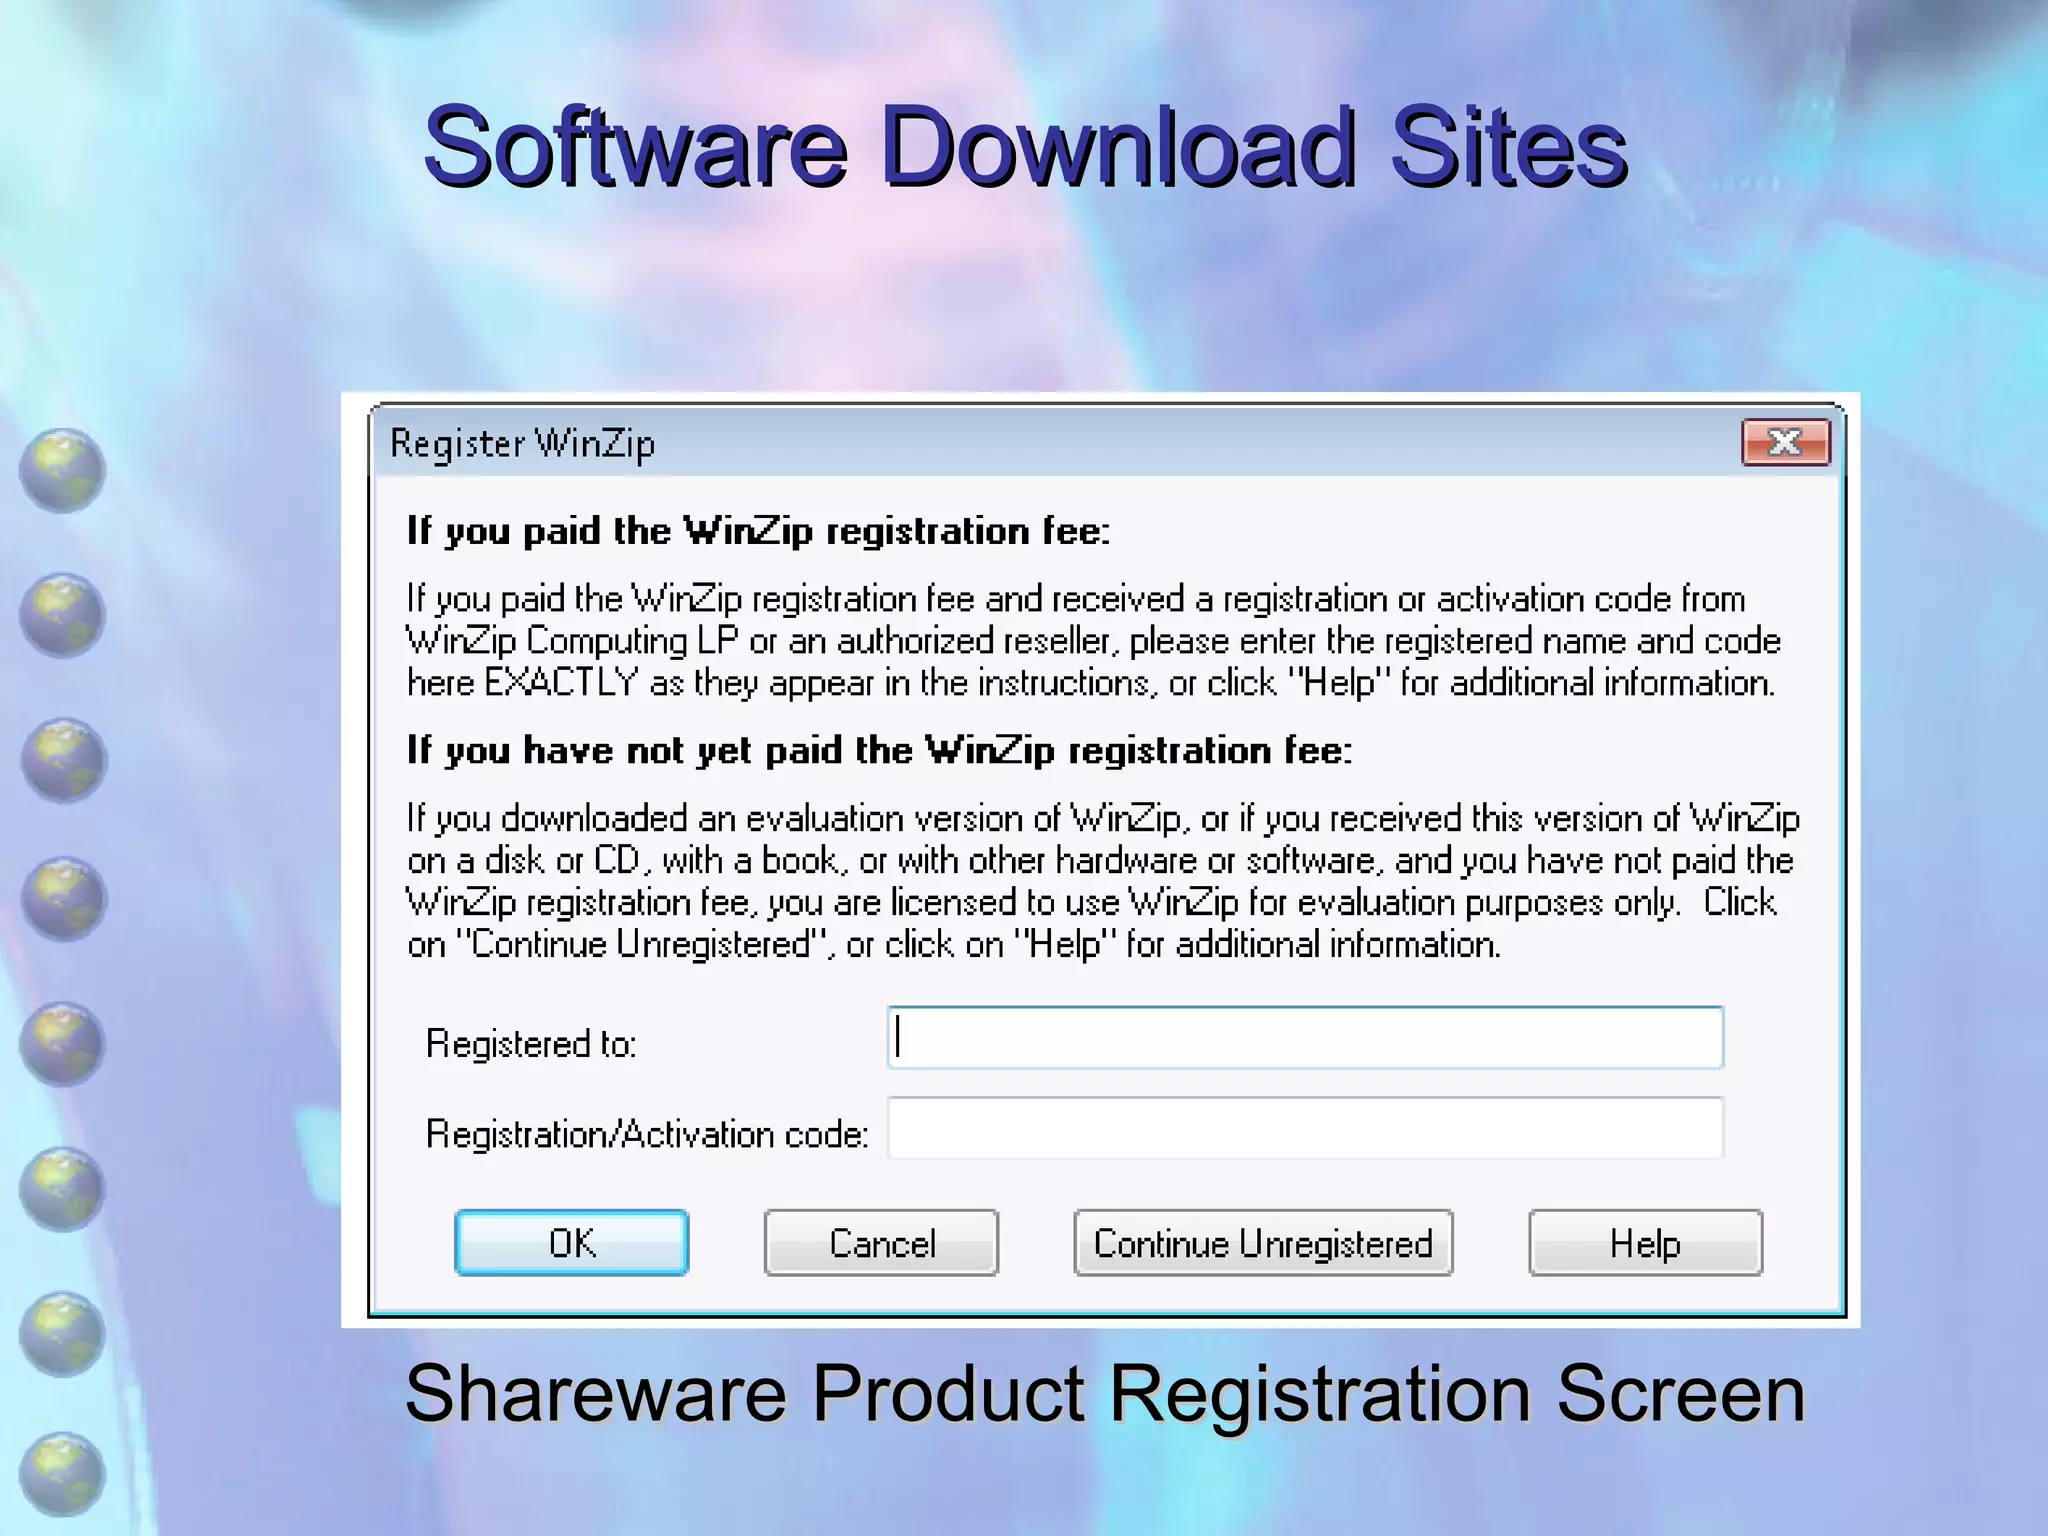The width and height of the screenshot is (2048, 1536).
Task: Close the Register WinZip dialog
Action: point(1786,442)
